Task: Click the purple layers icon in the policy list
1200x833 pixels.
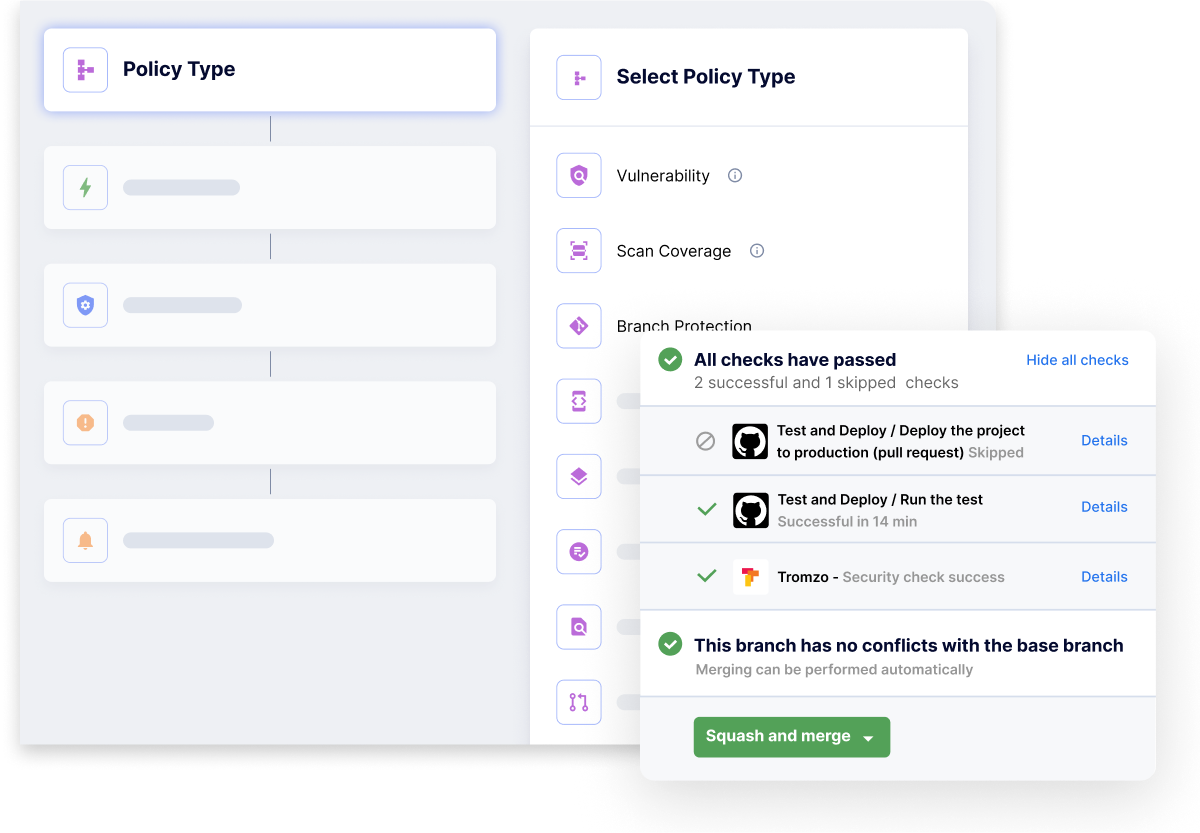Action: [578, 476]
